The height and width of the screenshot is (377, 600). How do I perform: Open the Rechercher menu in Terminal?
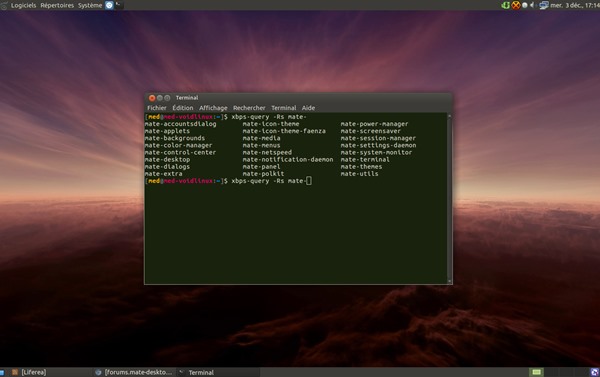tap(249, 108)
